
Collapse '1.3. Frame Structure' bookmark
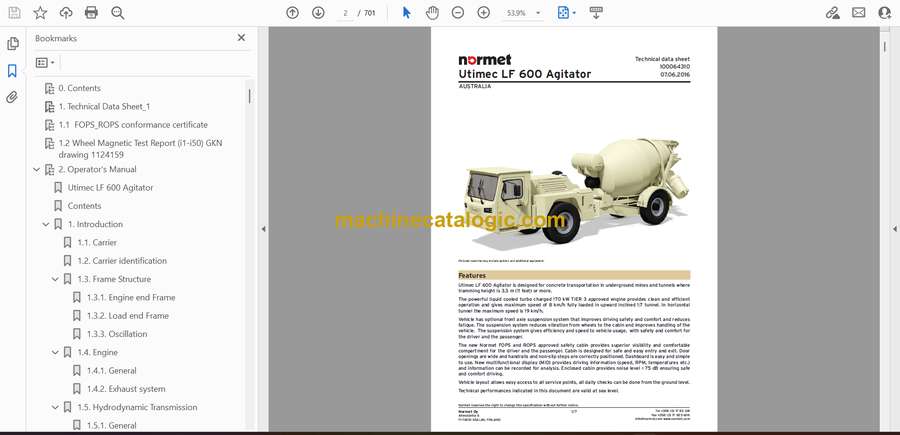tap(55, 279)
